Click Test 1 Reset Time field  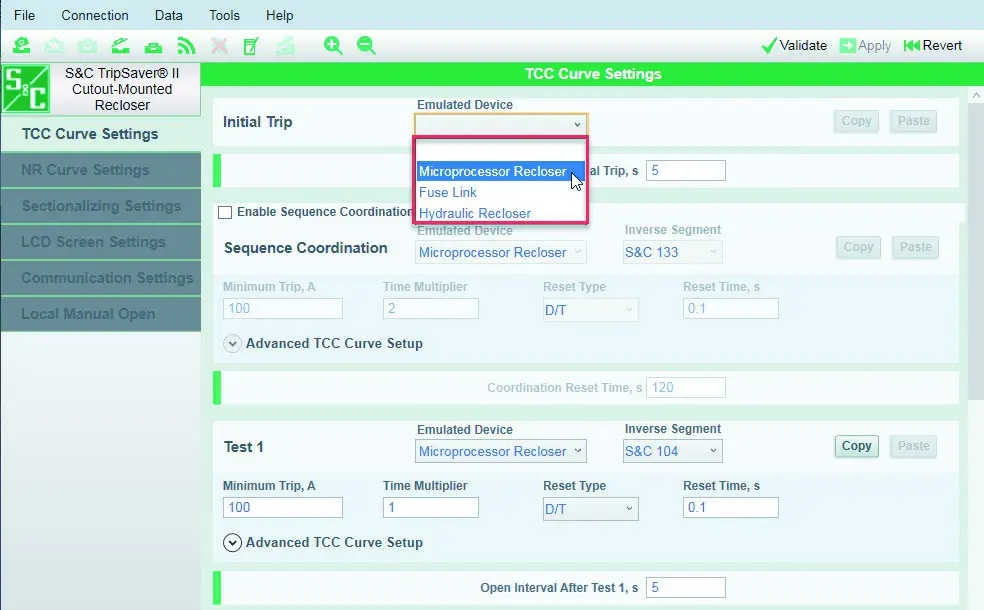(x=730, y=507)
